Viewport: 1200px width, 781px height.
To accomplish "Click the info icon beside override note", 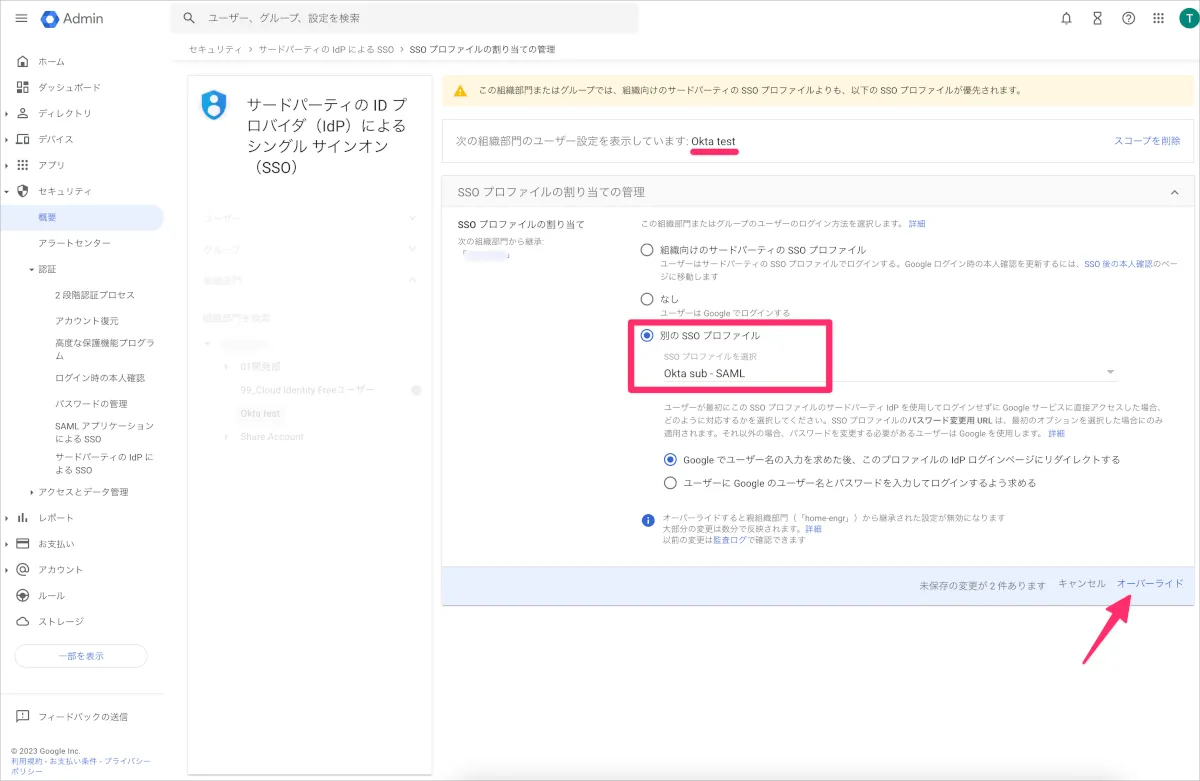I will (x=647, y=519).
